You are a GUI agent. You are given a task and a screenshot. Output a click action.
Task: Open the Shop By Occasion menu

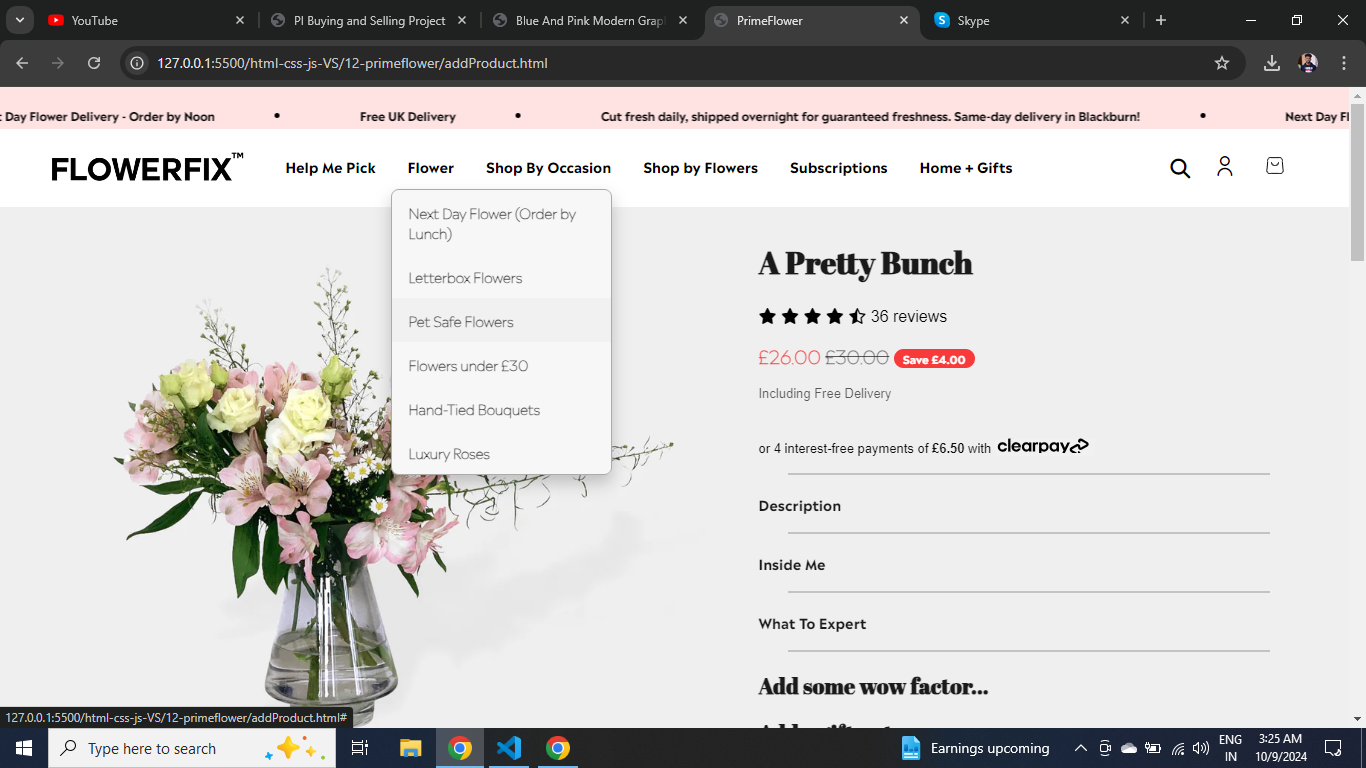(x=548, y=168)
